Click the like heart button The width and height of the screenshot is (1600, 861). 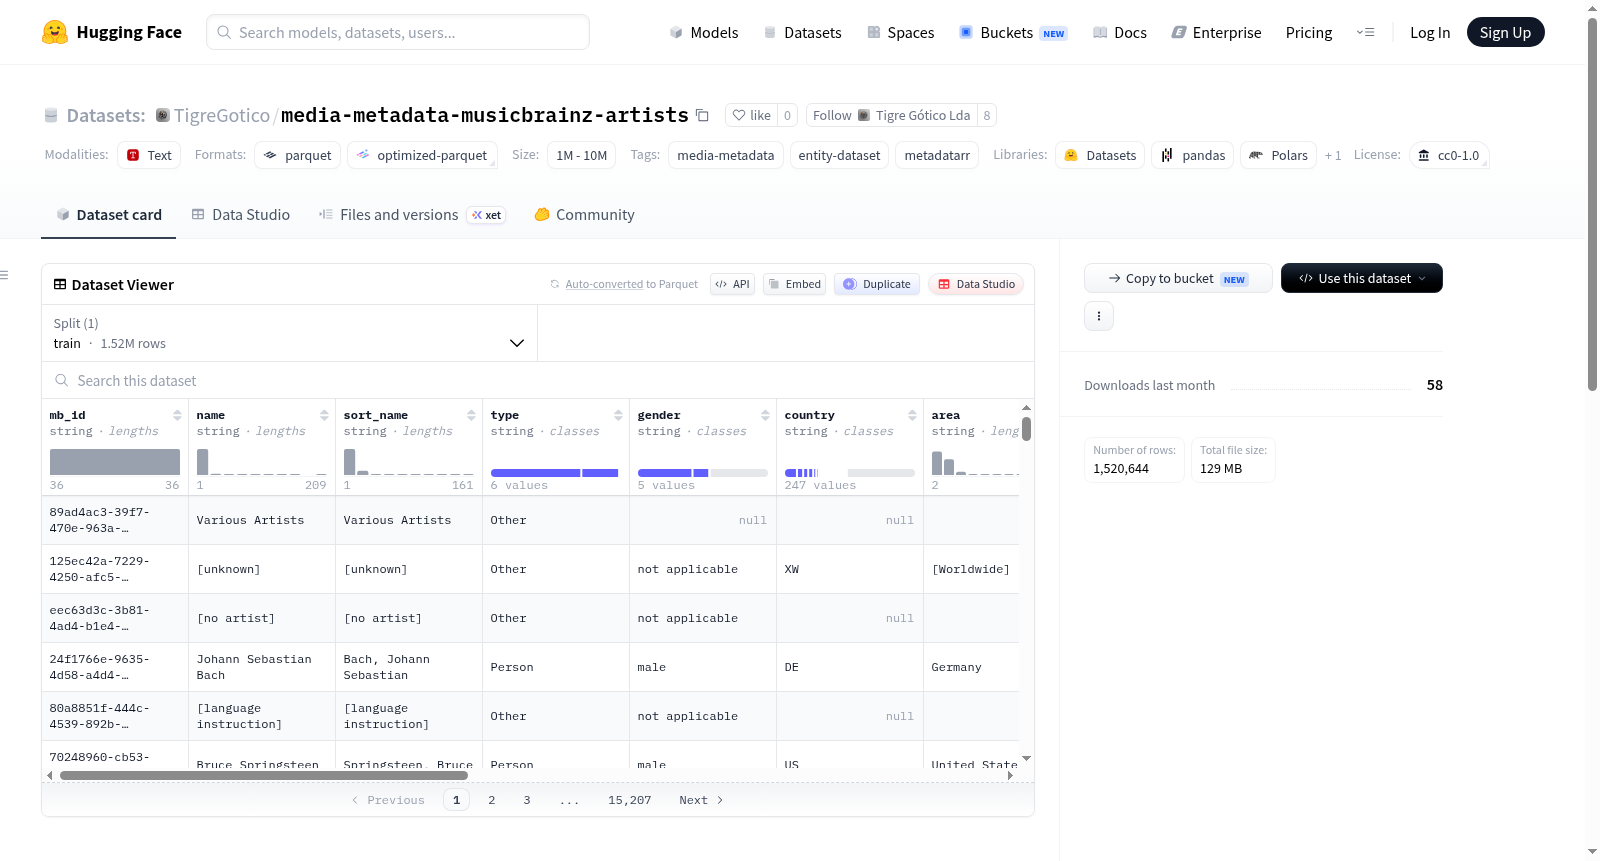pyautogui.click(x=751, y=115)
